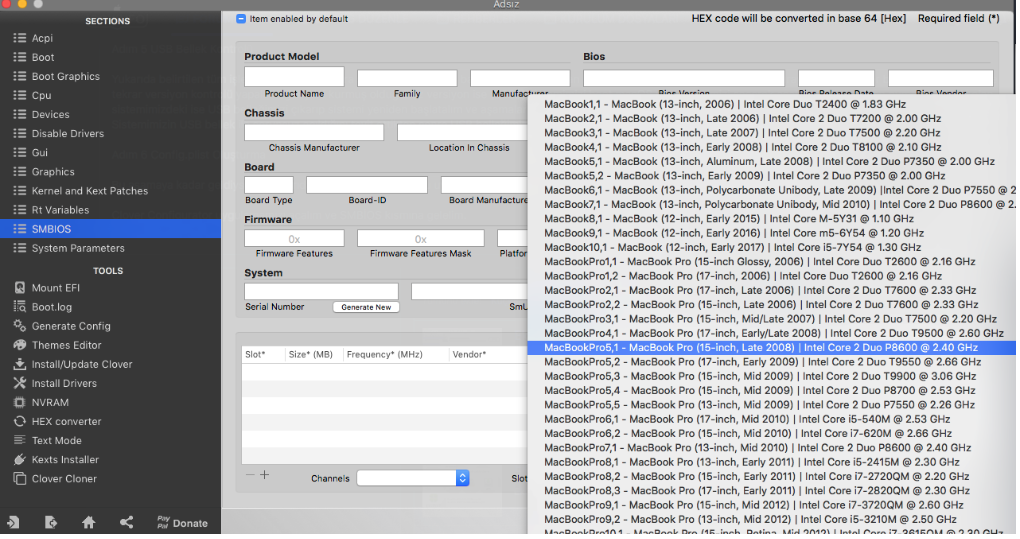Select MacBook3,1 13-inch Late 2007
Viewport: 1020px width, 539px height.
tap(772, 133)
